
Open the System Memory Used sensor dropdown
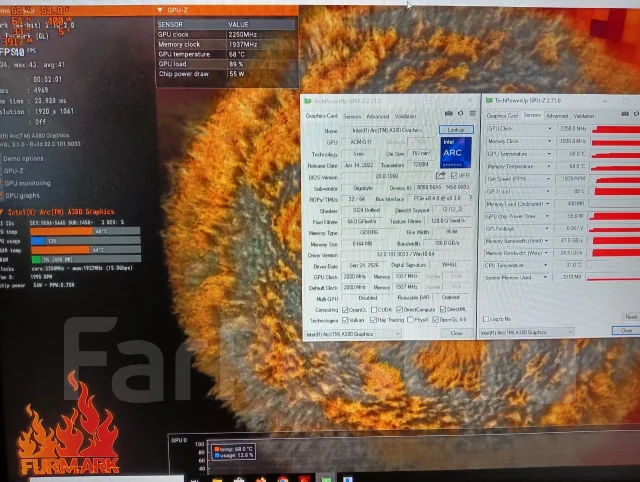click(545, 277)
